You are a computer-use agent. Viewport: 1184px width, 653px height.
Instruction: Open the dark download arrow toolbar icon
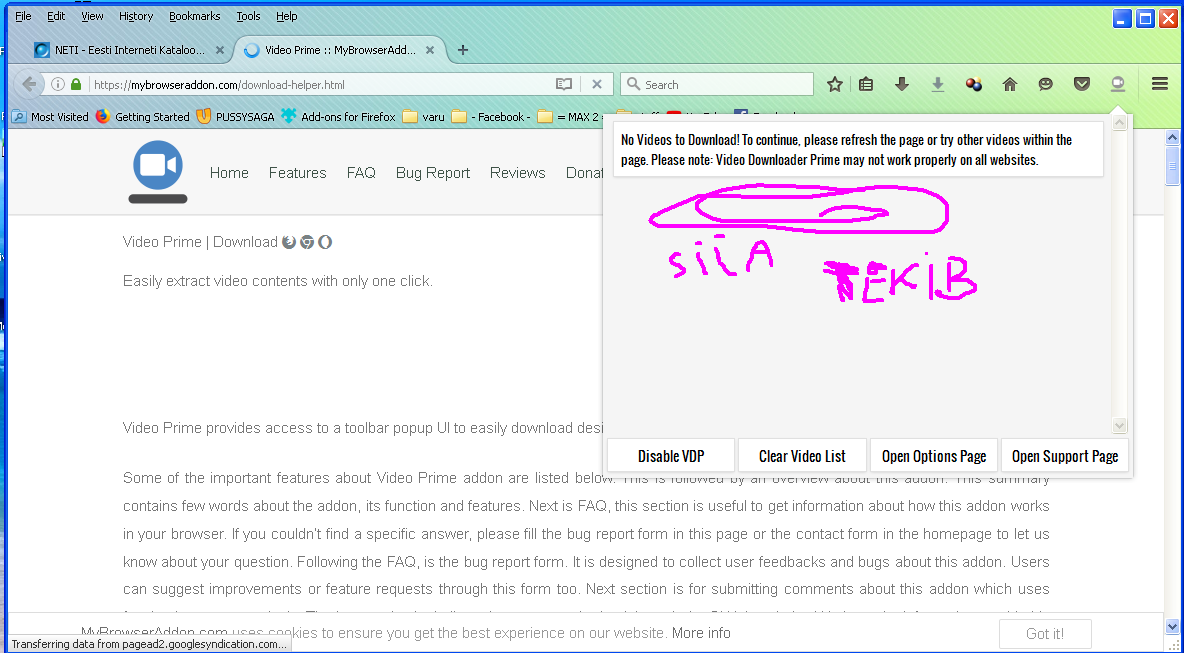902,85
